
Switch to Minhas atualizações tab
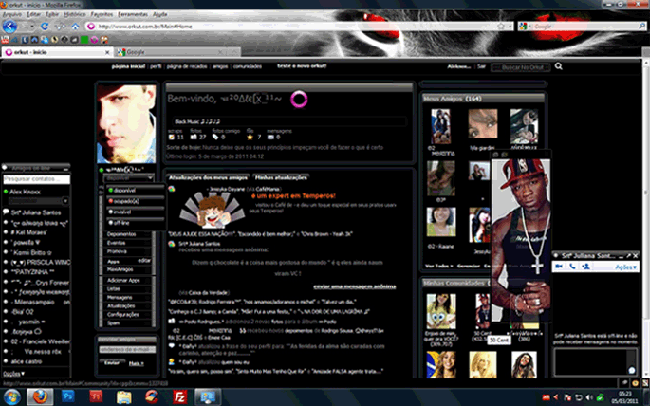[281, 177]
